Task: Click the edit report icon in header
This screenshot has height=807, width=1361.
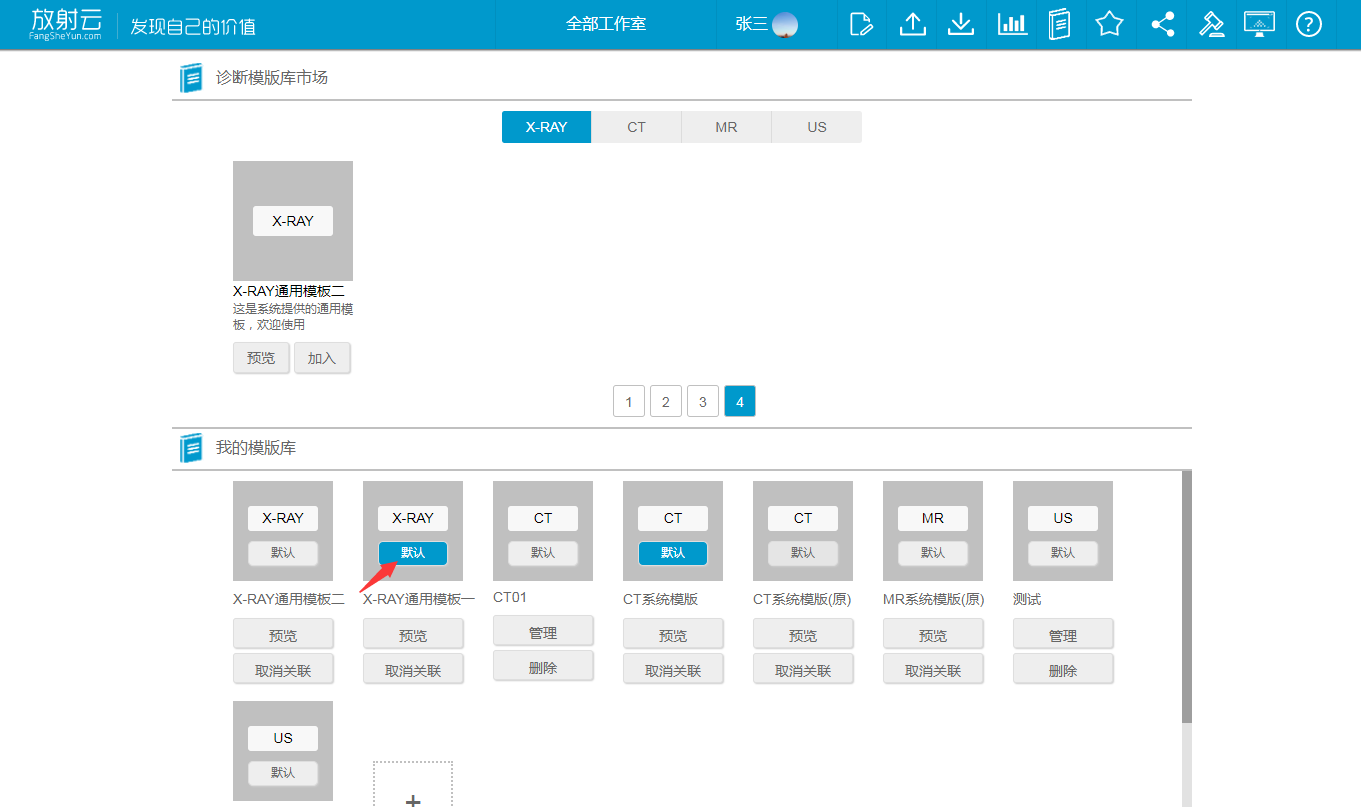Action: 861,24
